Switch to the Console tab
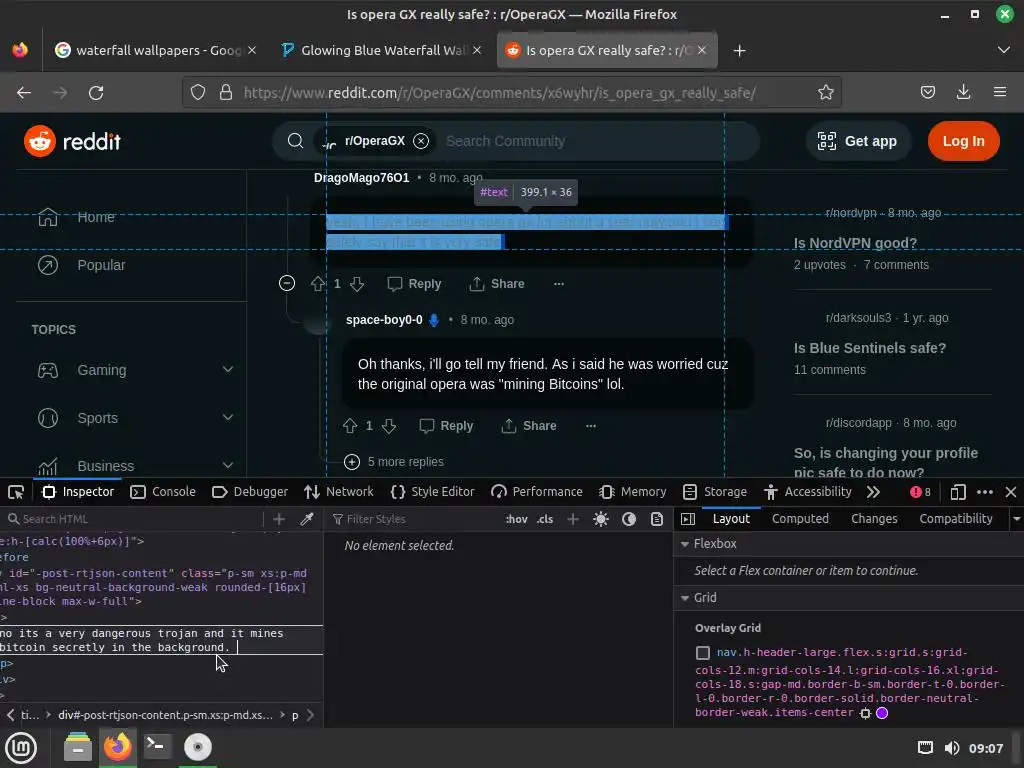This screenshot has width=1024, height=768. (x=163, y=492)
